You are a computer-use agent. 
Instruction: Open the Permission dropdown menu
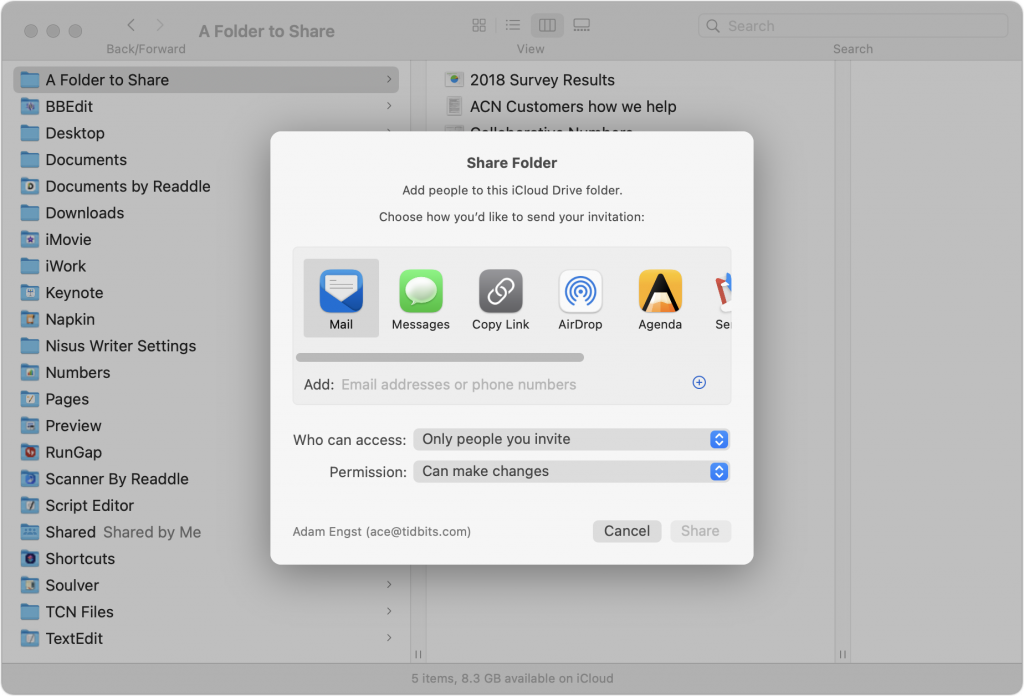pyautogui.click(x=571, y=471)
